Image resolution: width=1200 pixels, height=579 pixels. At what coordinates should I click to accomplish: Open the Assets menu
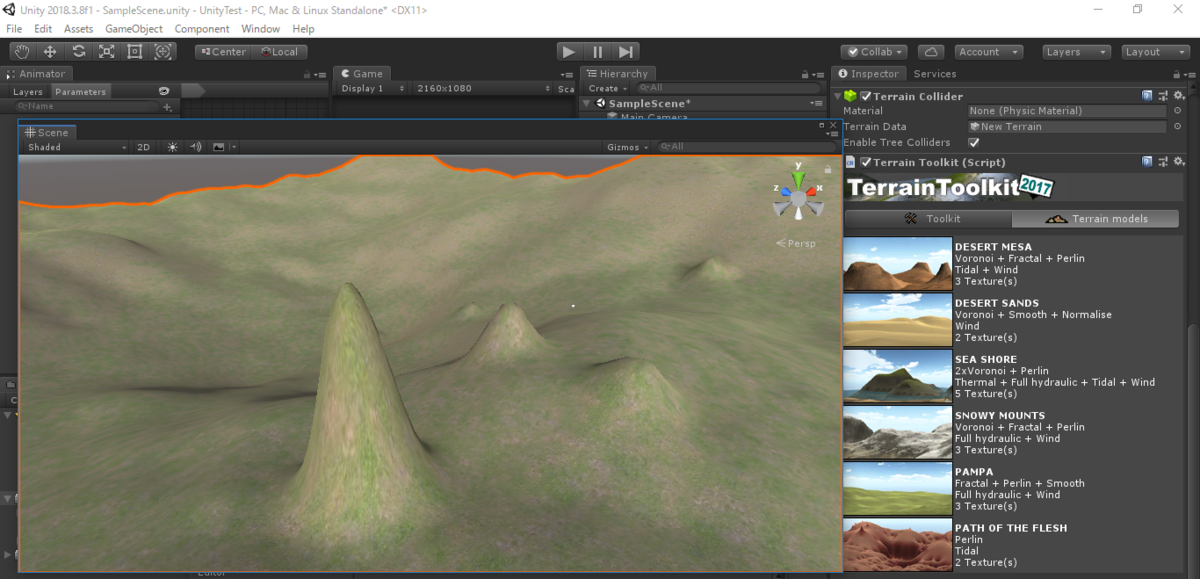[79, 29]
